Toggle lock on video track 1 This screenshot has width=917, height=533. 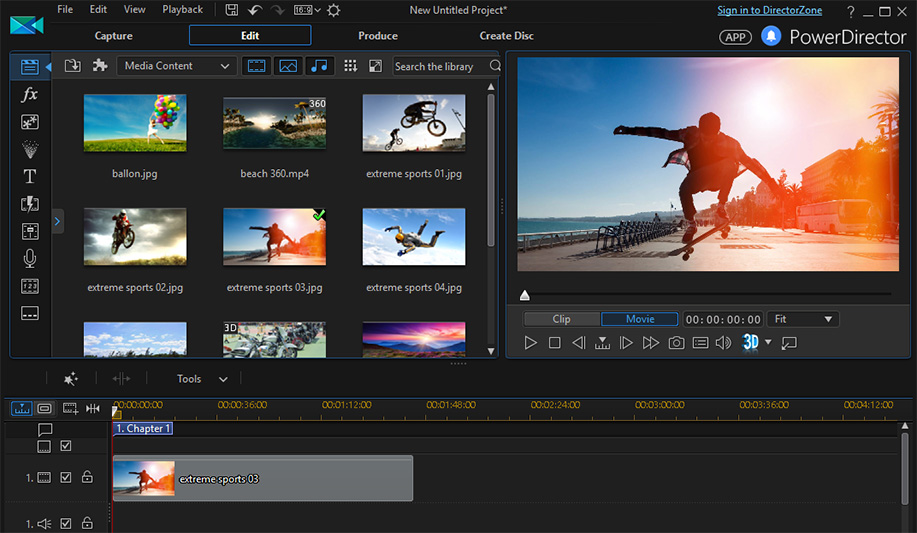[x=87, y=478]
